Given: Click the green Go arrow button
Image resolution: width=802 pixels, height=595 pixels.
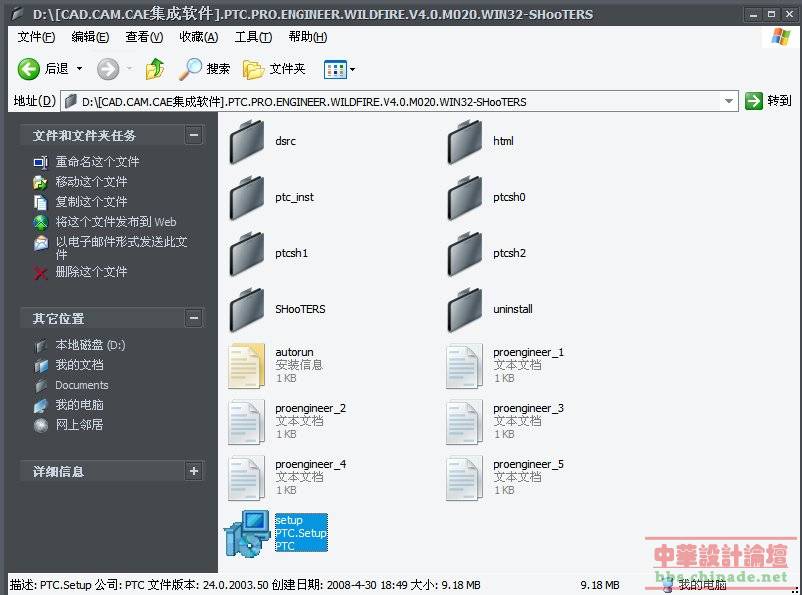Looking at the screenshot, I should click(753, 101).
